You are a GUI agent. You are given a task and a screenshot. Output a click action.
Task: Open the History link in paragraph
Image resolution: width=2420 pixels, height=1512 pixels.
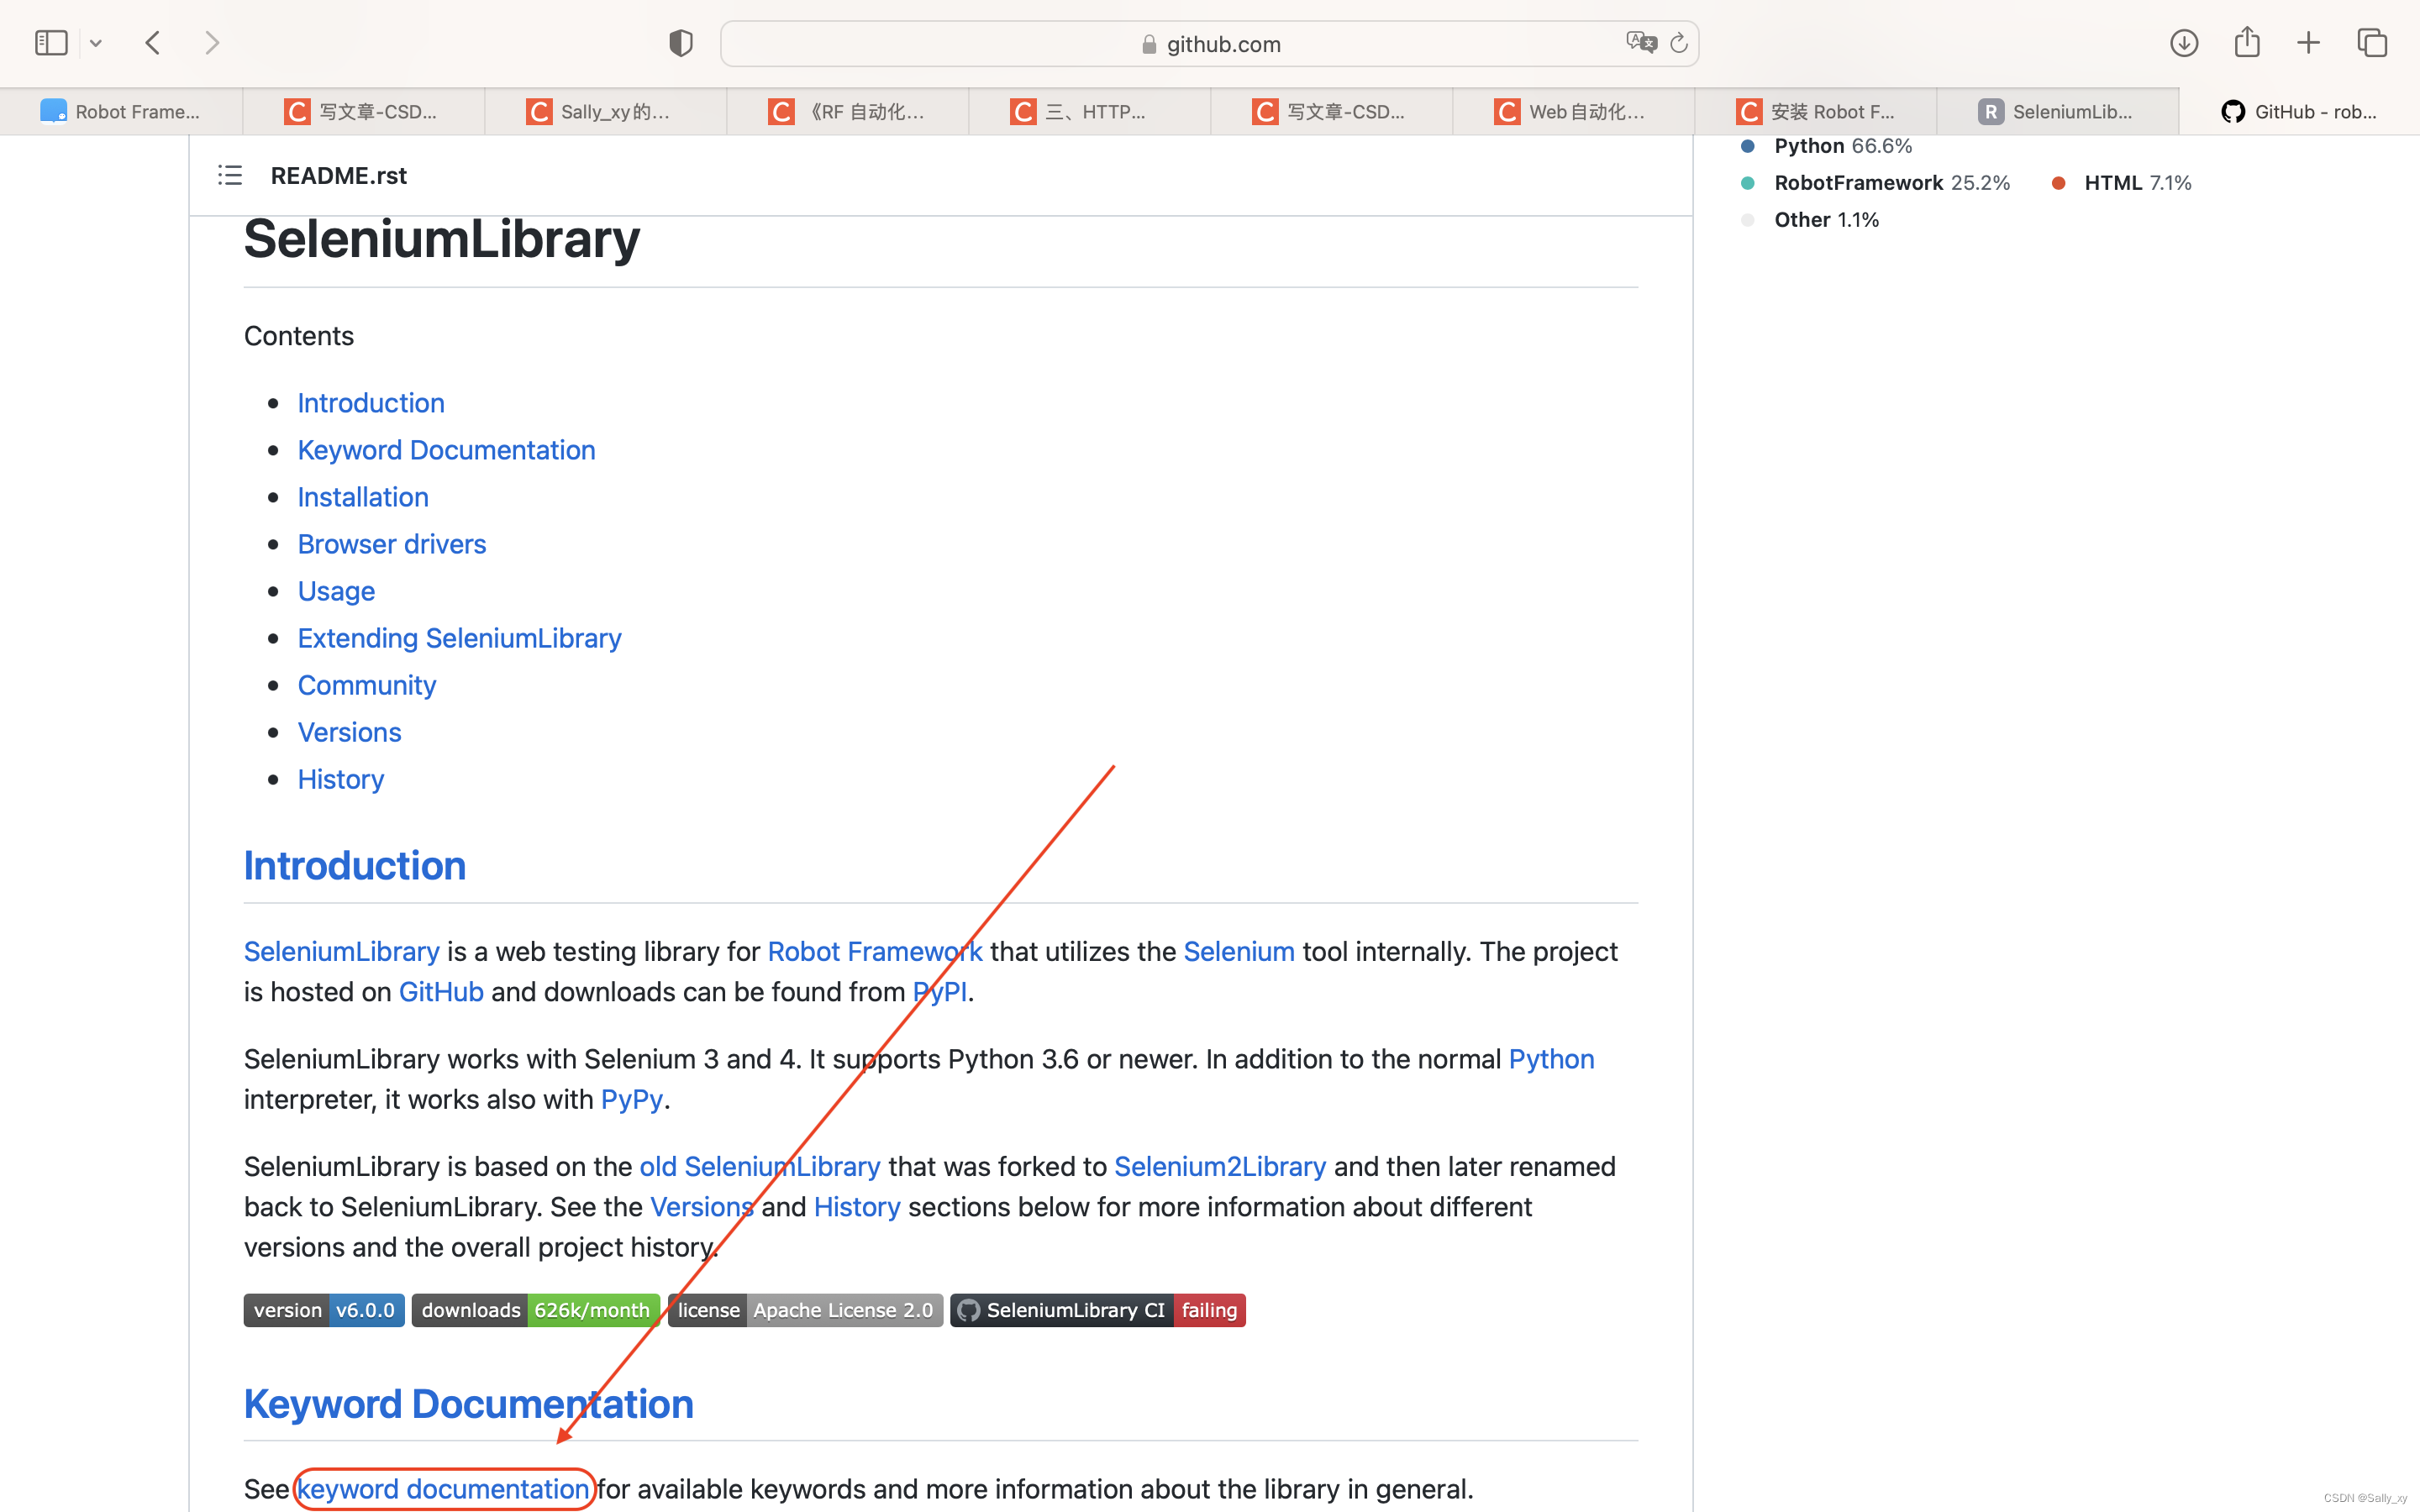[x=857, y=1207]
